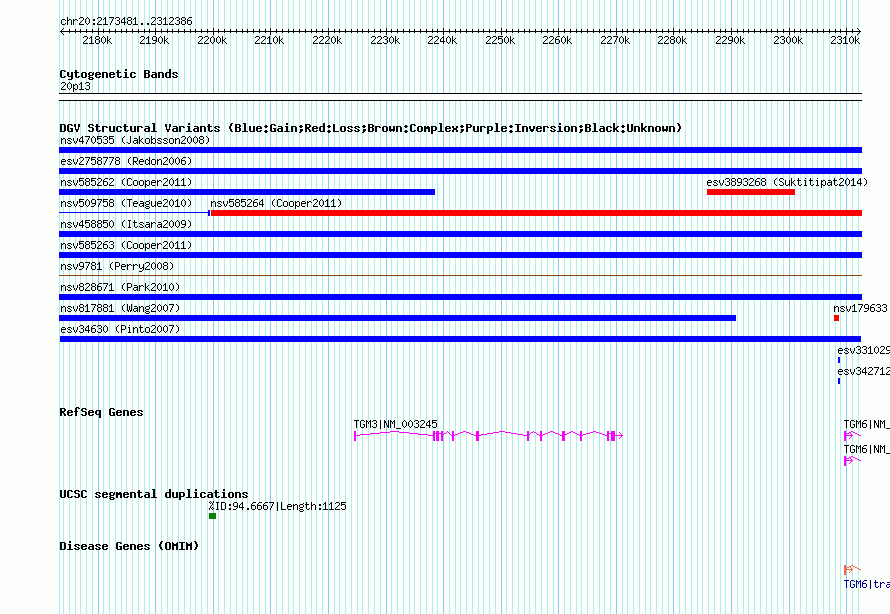Select the small red nsv179633 variant marker
The width and height of the screenshot is (890, 614).
(836, 318)
